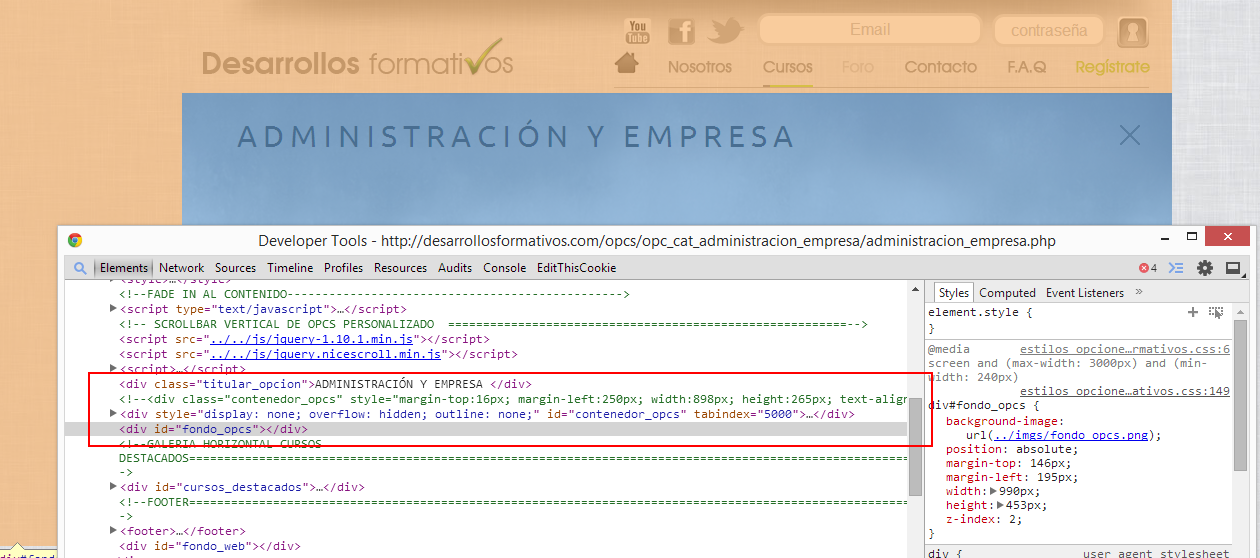This screenshot has width=1260, height=558.
Task: Expand the footer element node
Action: pyautogui.click(x=113, y=531)
